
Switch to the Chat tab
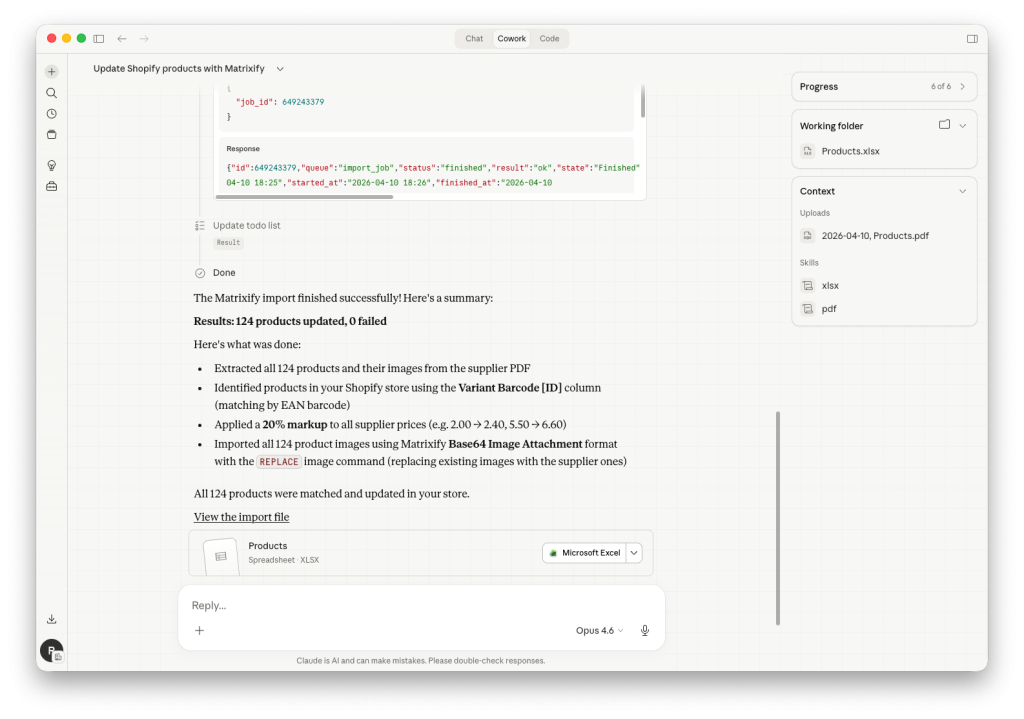[474, 39]
